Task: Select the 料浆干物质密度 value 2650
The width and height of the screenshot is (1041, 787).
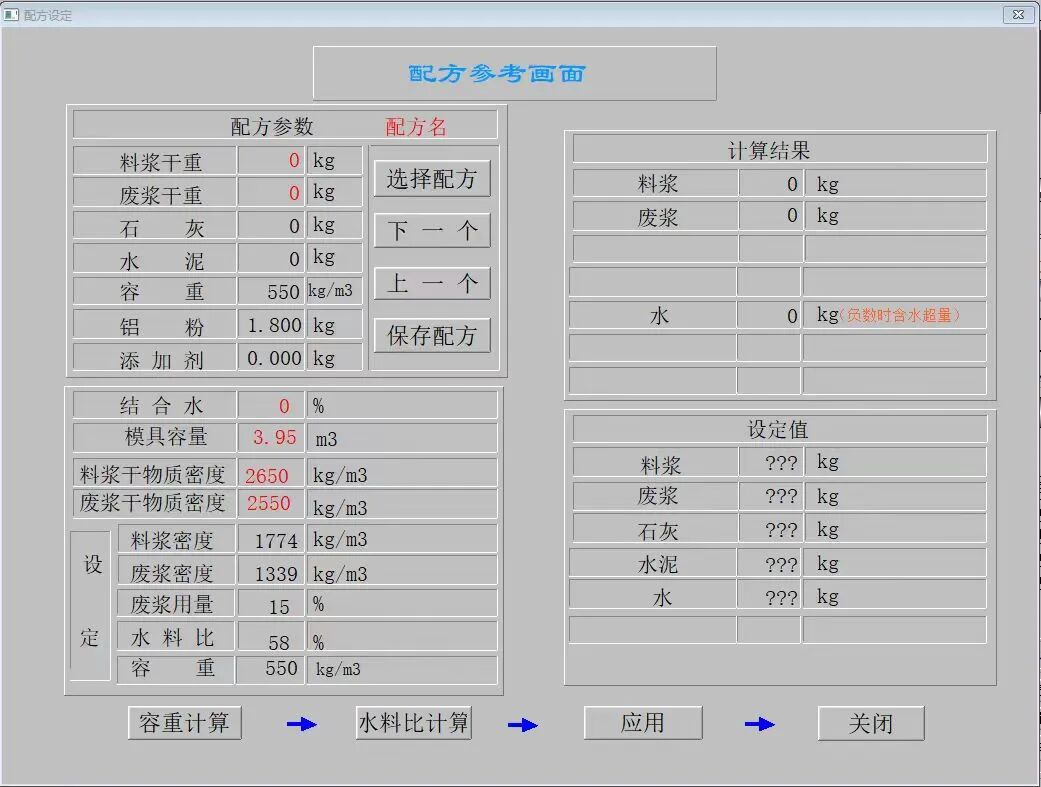Action: click(271, 472)
